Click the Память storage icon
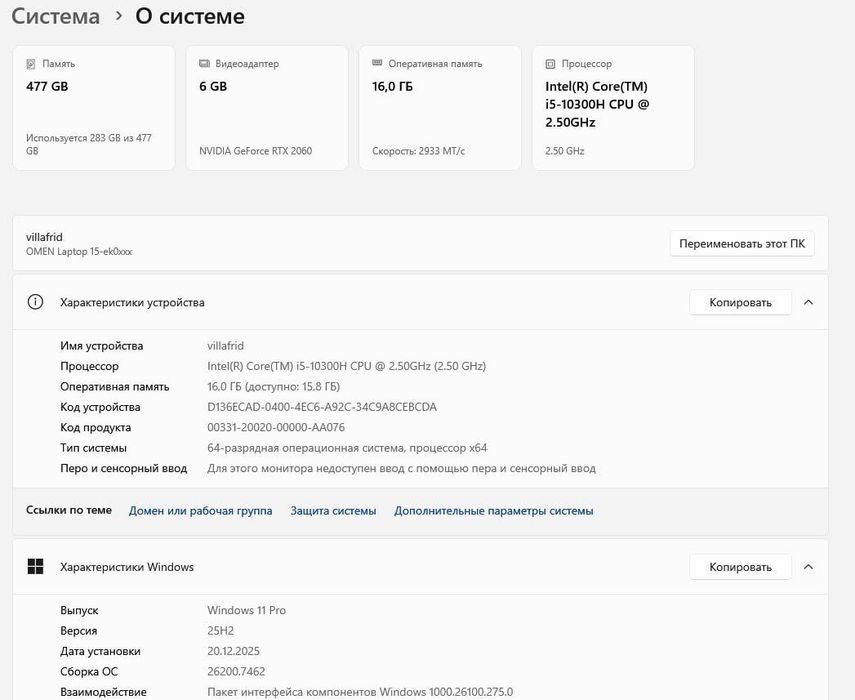 click(x=31, y=64)
